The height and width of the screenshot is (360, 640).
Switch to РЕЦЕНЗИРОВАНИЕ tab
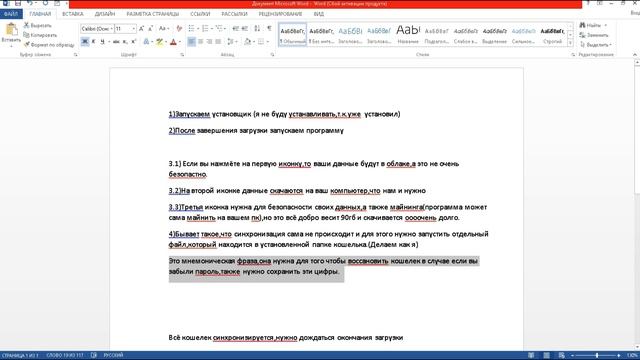[x=280, y=14]
